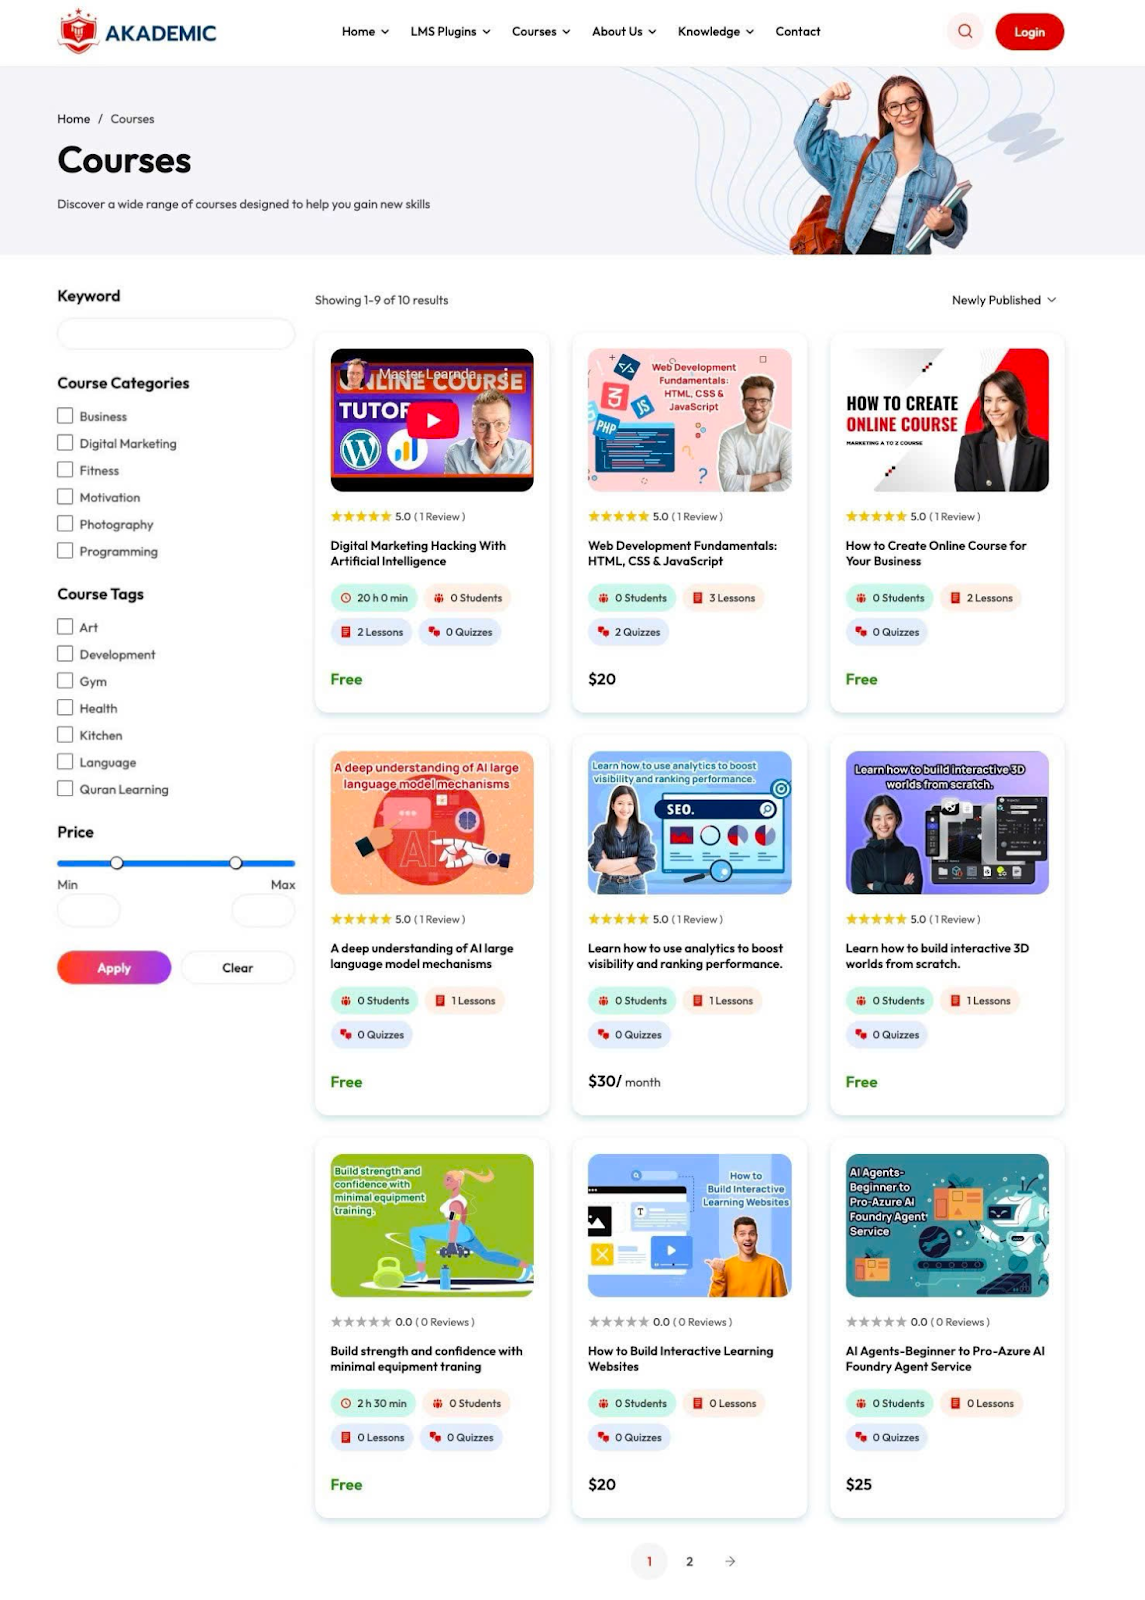1145x1600 pixels.
Task: Click the quizzes icon on 2 Quizzes badge
Action: (603, 632)
